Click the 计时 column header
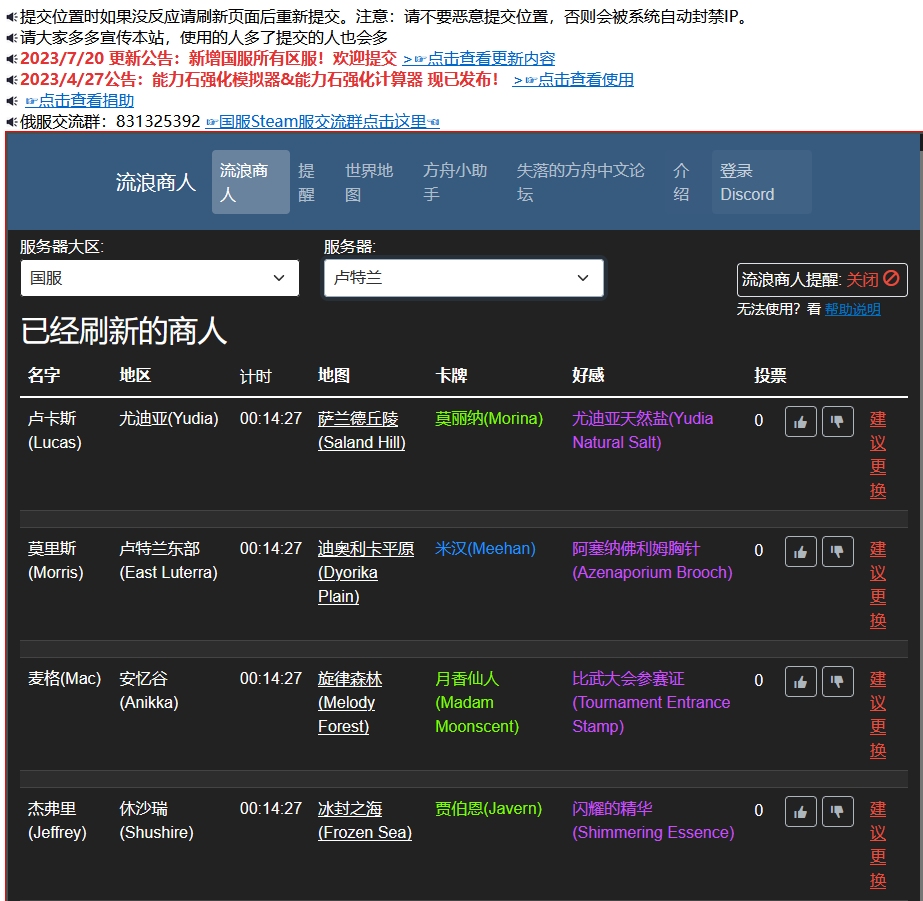This screenshot has width=923, height=901. (x=255, y=376)
